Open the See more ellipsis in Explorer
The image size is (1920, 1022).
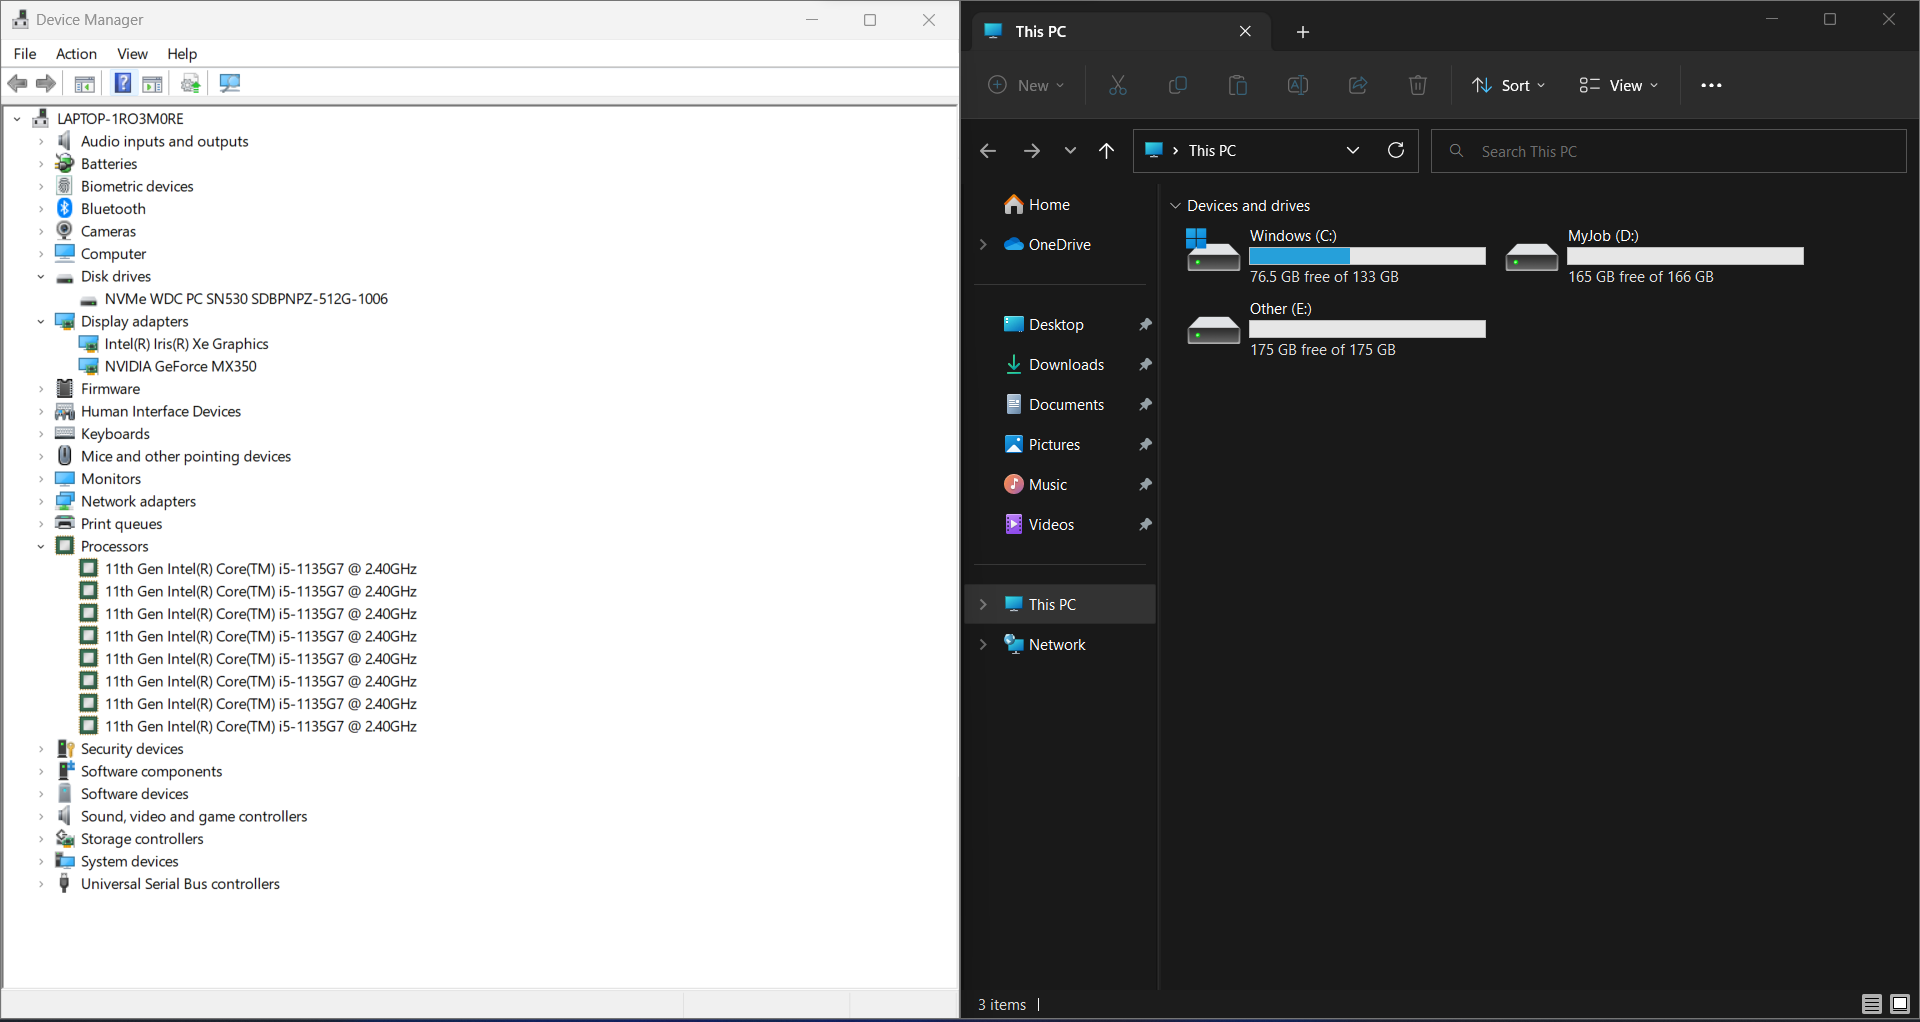pyautogui.click(x=1711, y=85)
